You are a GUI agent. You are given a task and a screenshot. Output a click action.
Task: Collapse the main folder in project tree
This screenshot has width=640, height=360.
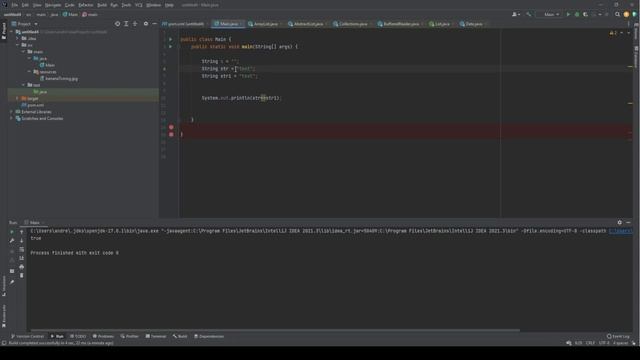tap(24, 52)
